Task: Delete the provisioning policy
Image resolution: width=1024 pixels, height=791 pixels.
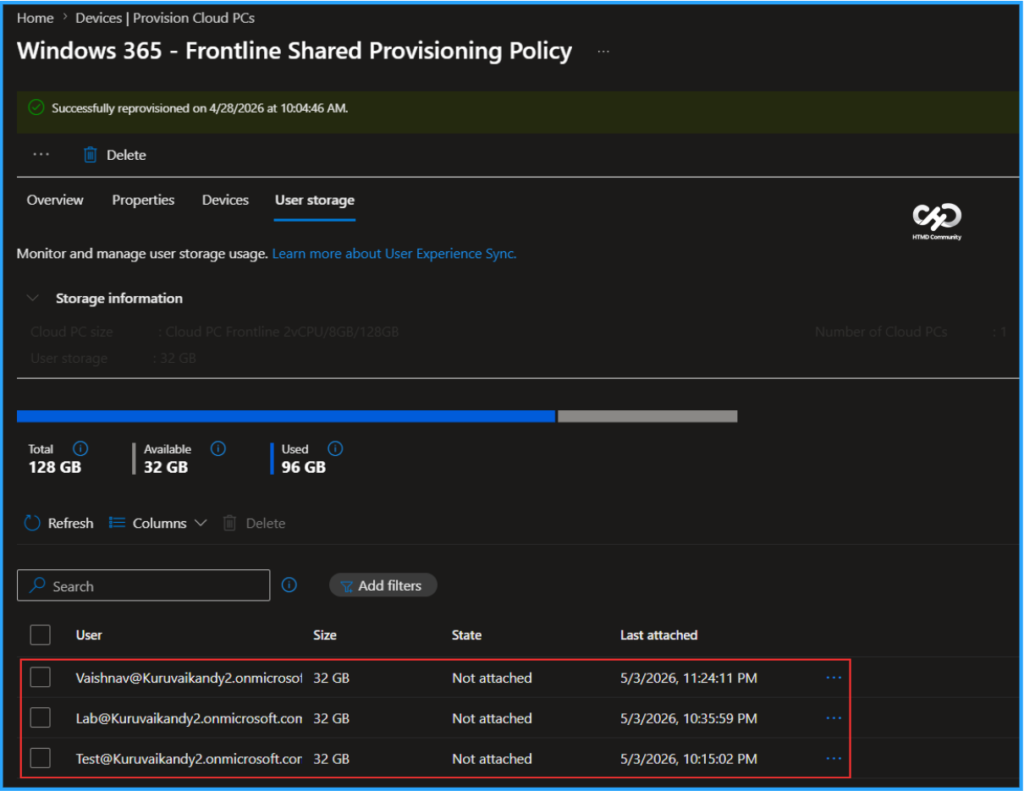Action: [115, 155]
